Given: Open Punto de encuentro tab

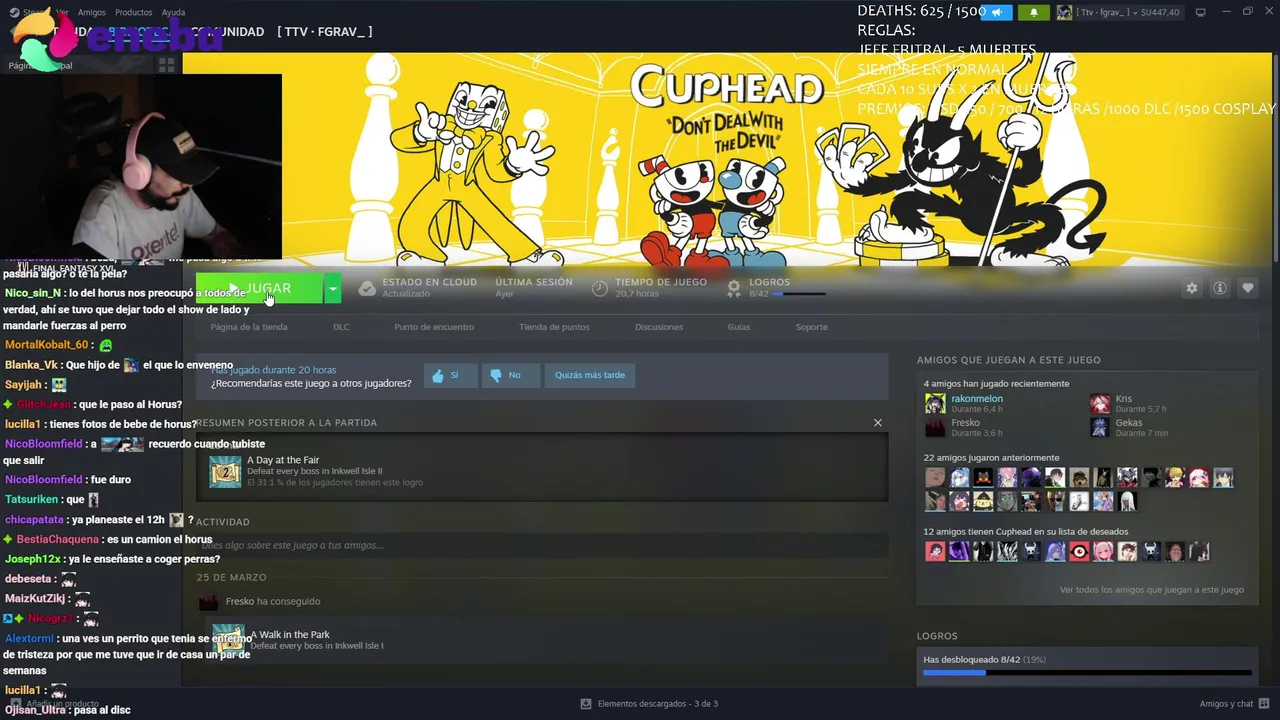Looking at the screenshot, I should (434, 327).
